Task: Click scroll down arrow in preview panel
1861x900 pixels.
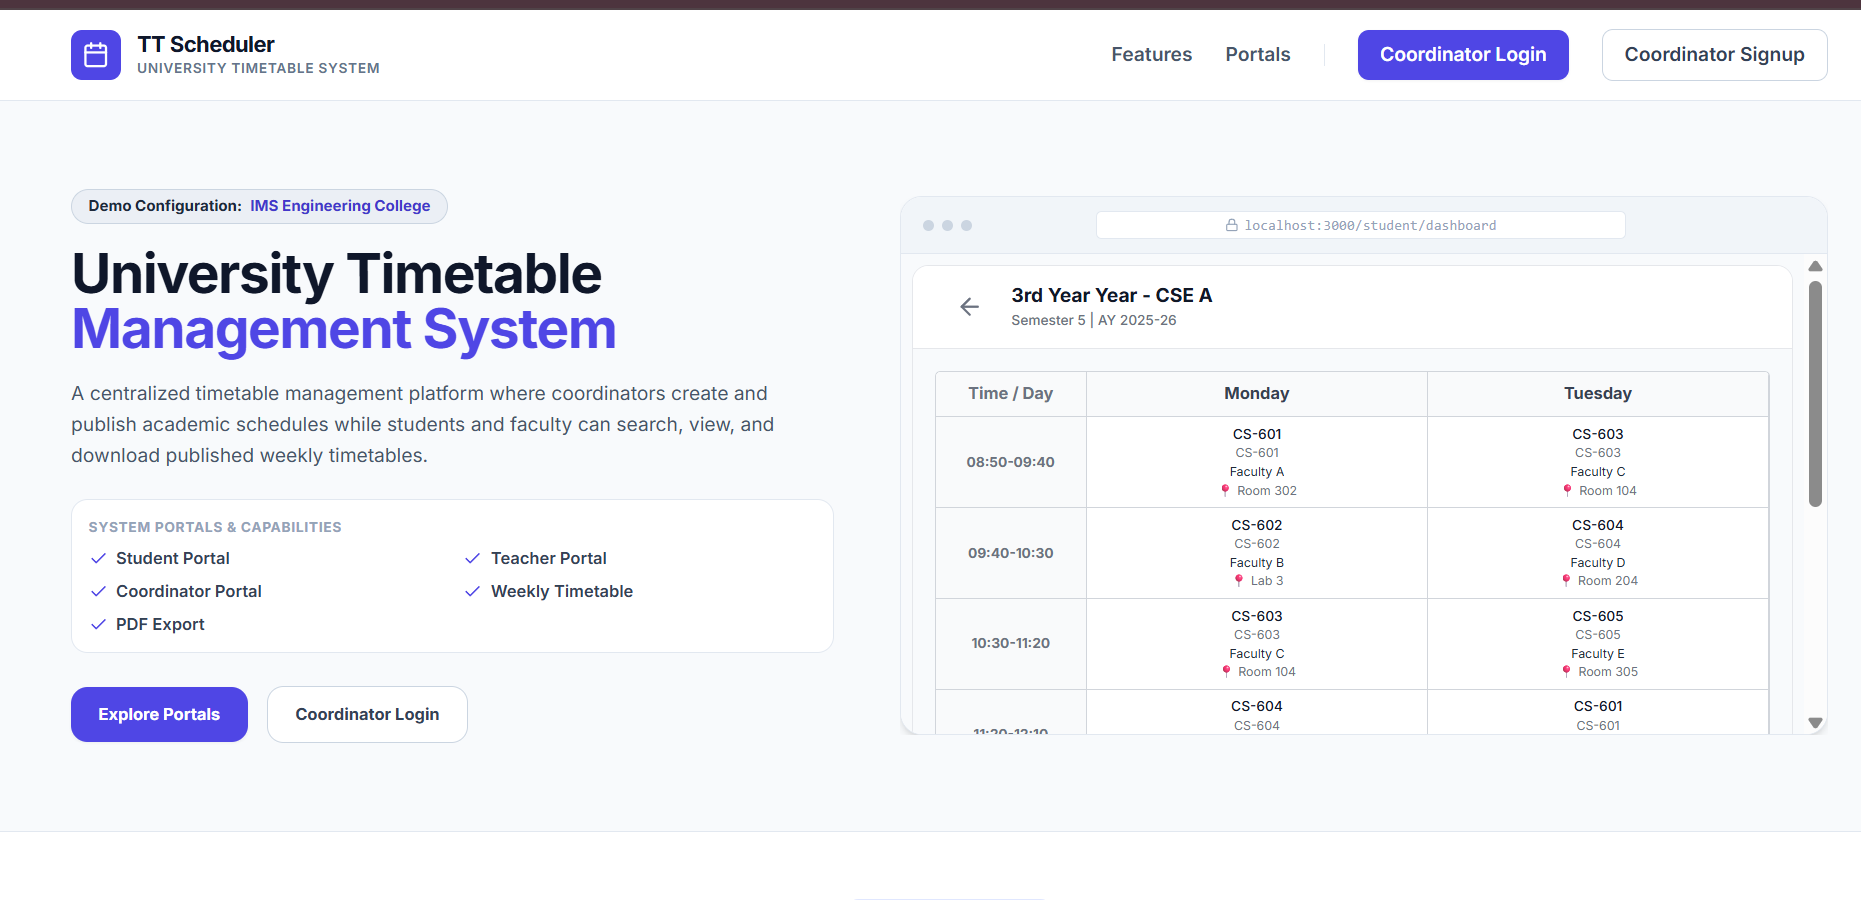Action: 1815,722
